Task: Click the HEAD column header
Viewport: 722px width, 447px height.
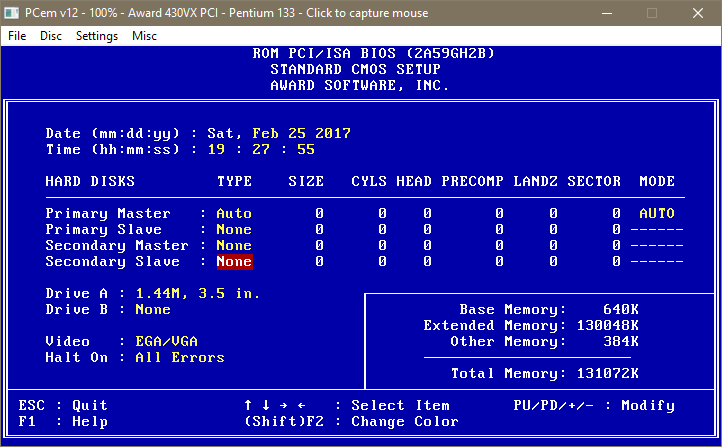Action: pos(414,181)
